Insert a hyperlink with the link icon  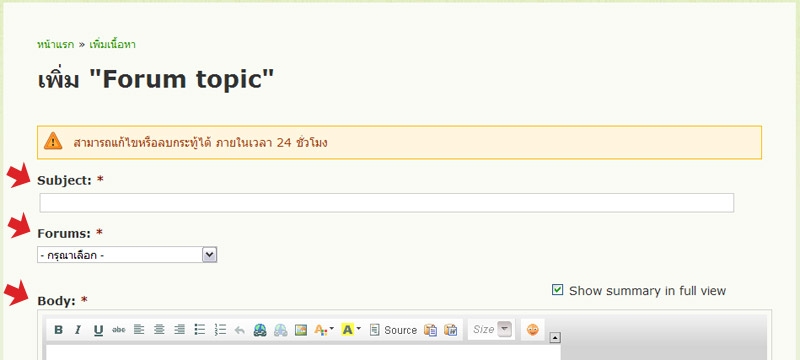tap(260, 330)
